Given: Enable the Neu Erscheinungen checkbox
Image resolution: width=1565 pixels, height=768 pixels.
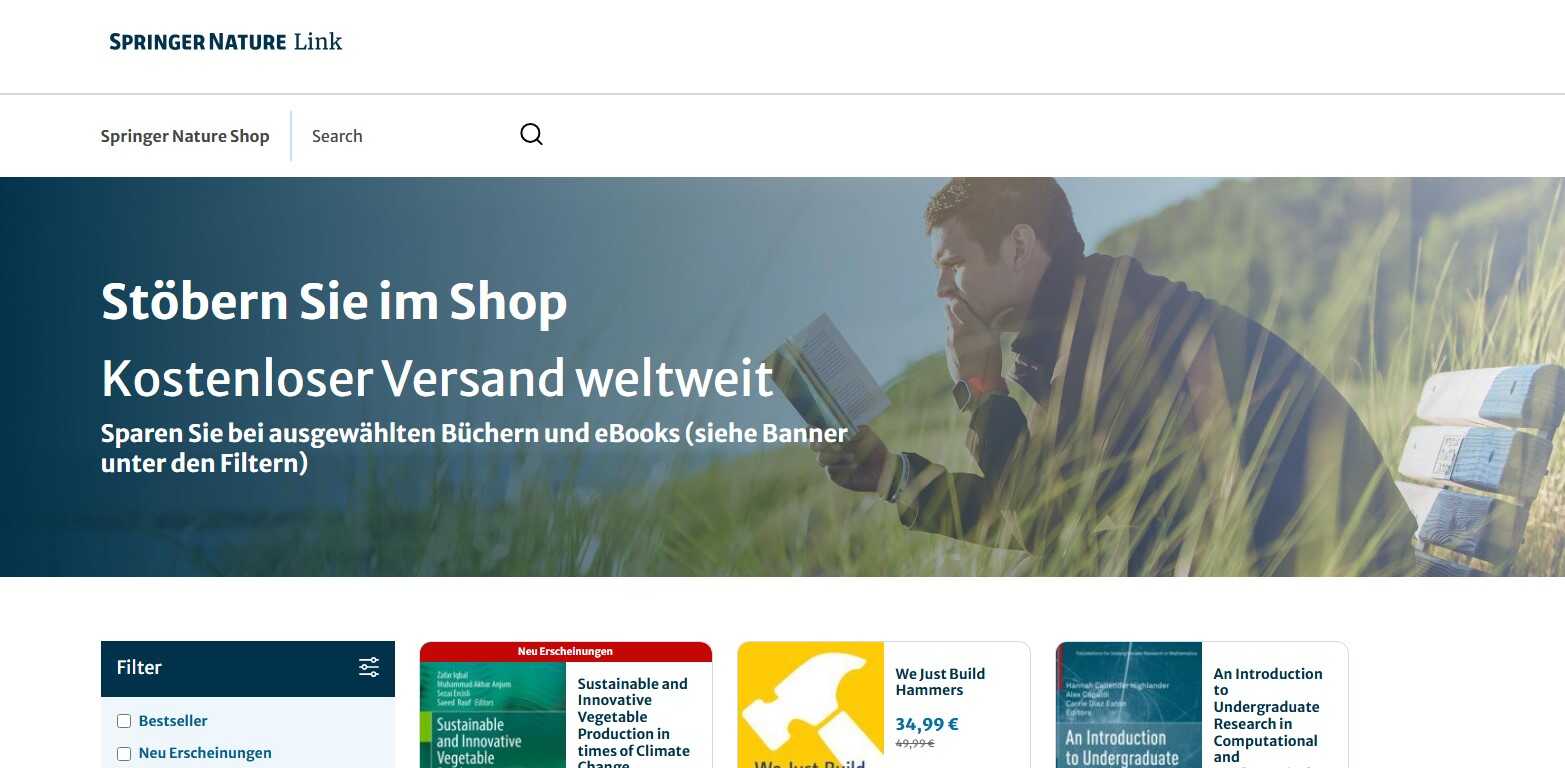Looking at the screenshot, I should pos(124,754).
